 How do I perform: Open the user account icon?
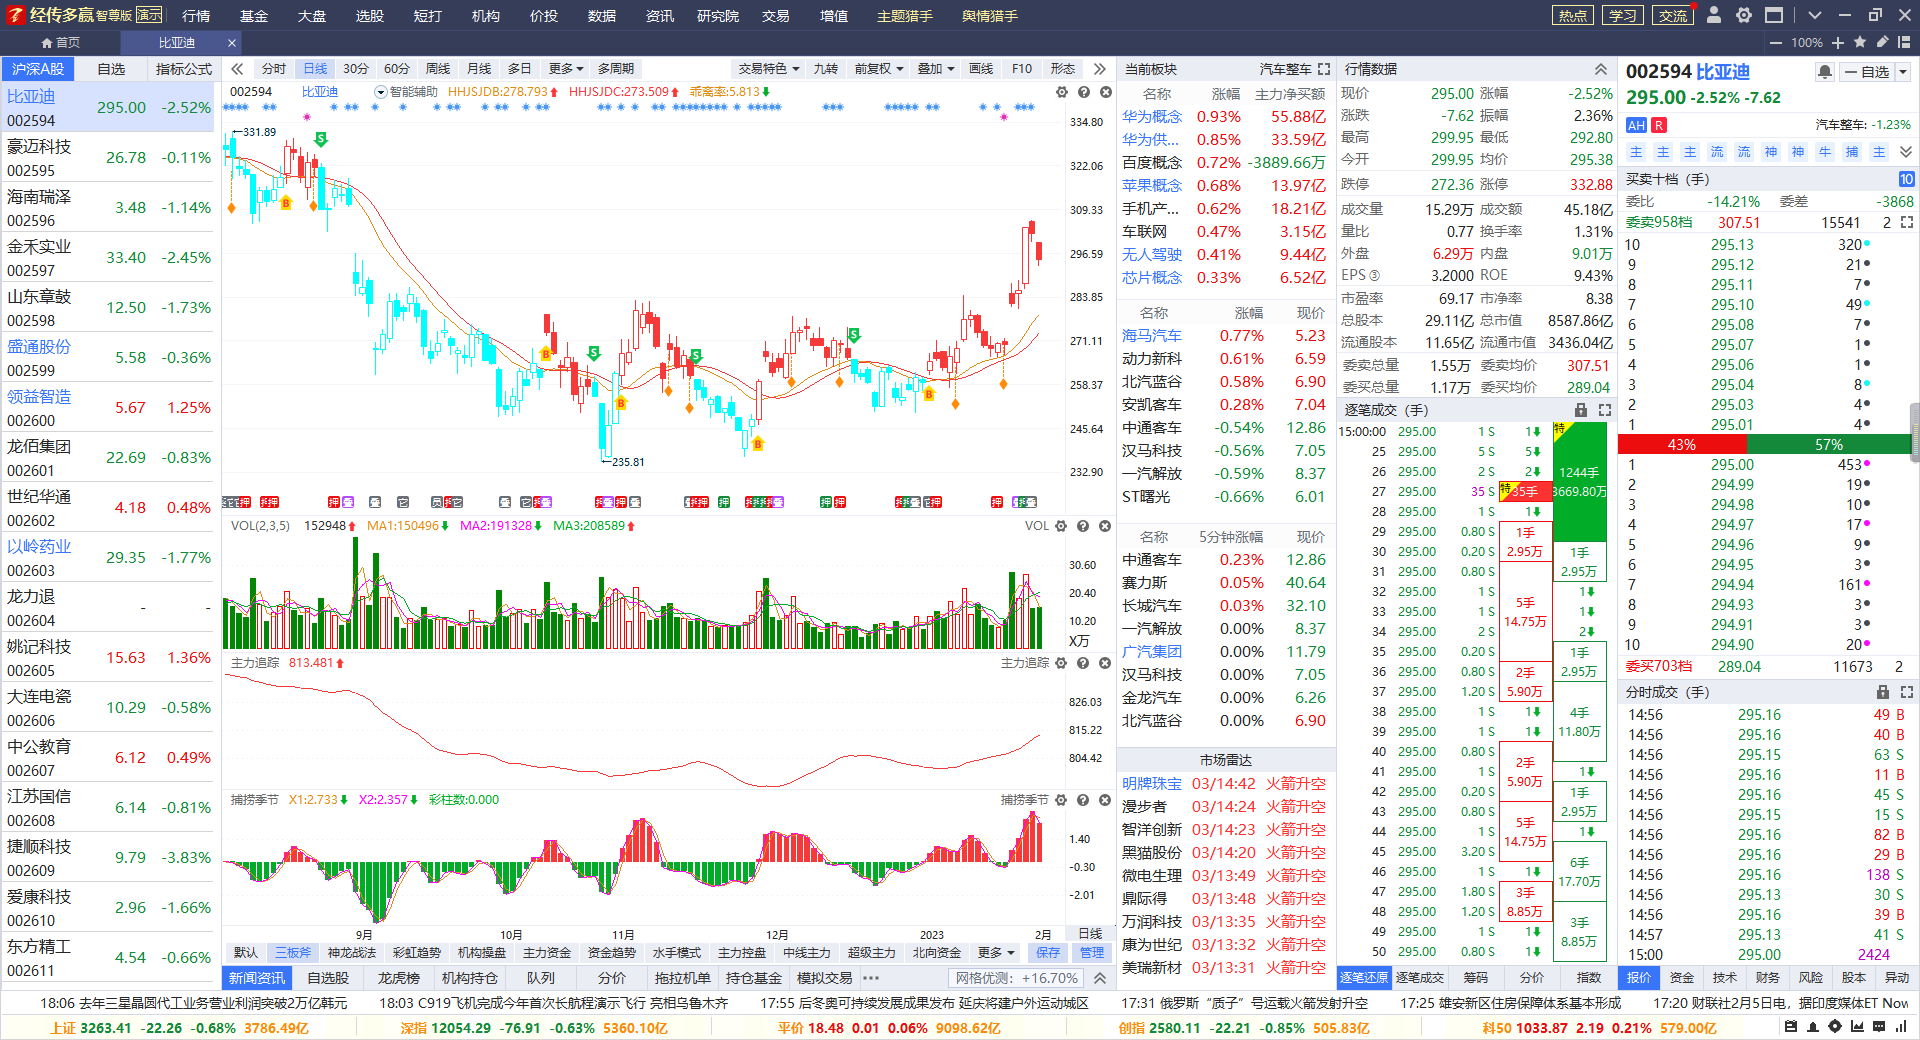[1714, 15]
